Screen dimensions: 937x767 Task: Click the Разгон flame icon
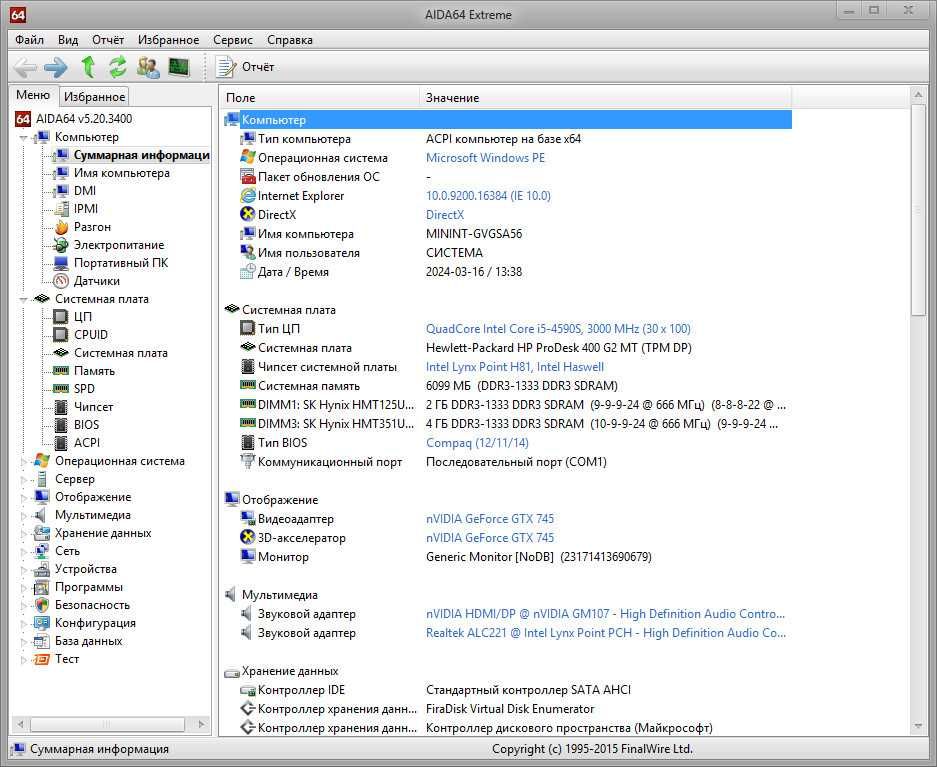(x=61, y=227)
